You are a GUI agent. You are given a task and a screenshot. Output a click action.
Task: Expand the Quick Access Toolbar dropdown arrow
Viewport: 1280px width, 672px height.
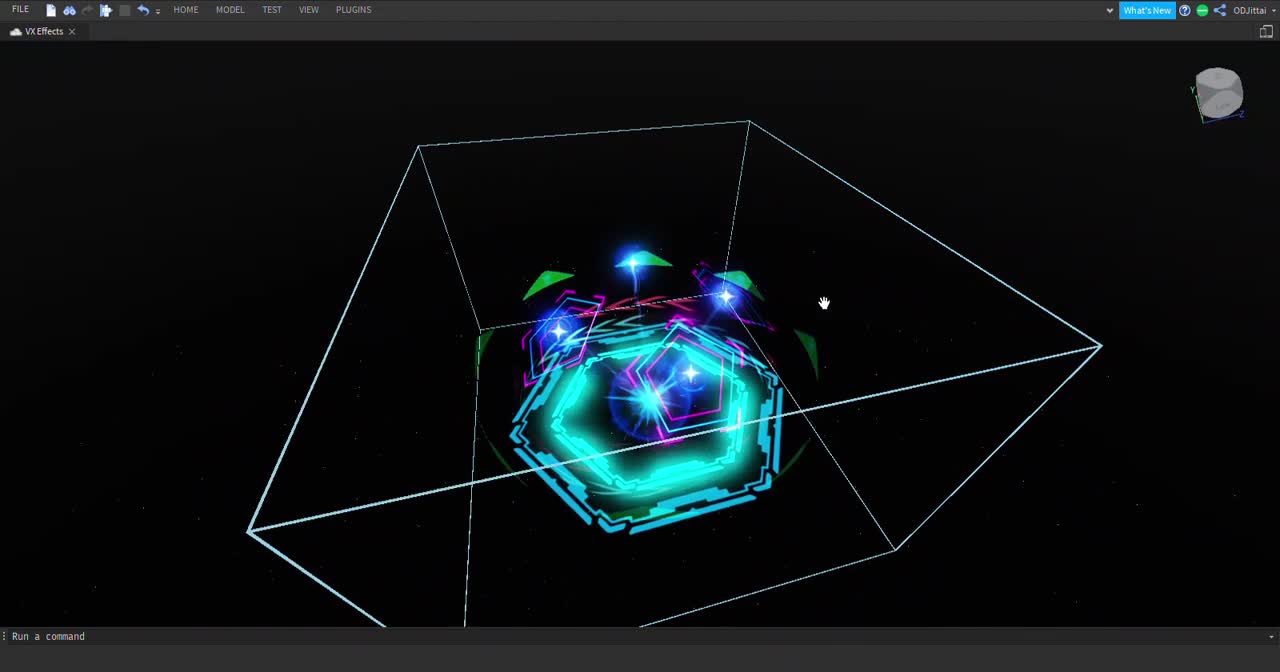(158, 11)
